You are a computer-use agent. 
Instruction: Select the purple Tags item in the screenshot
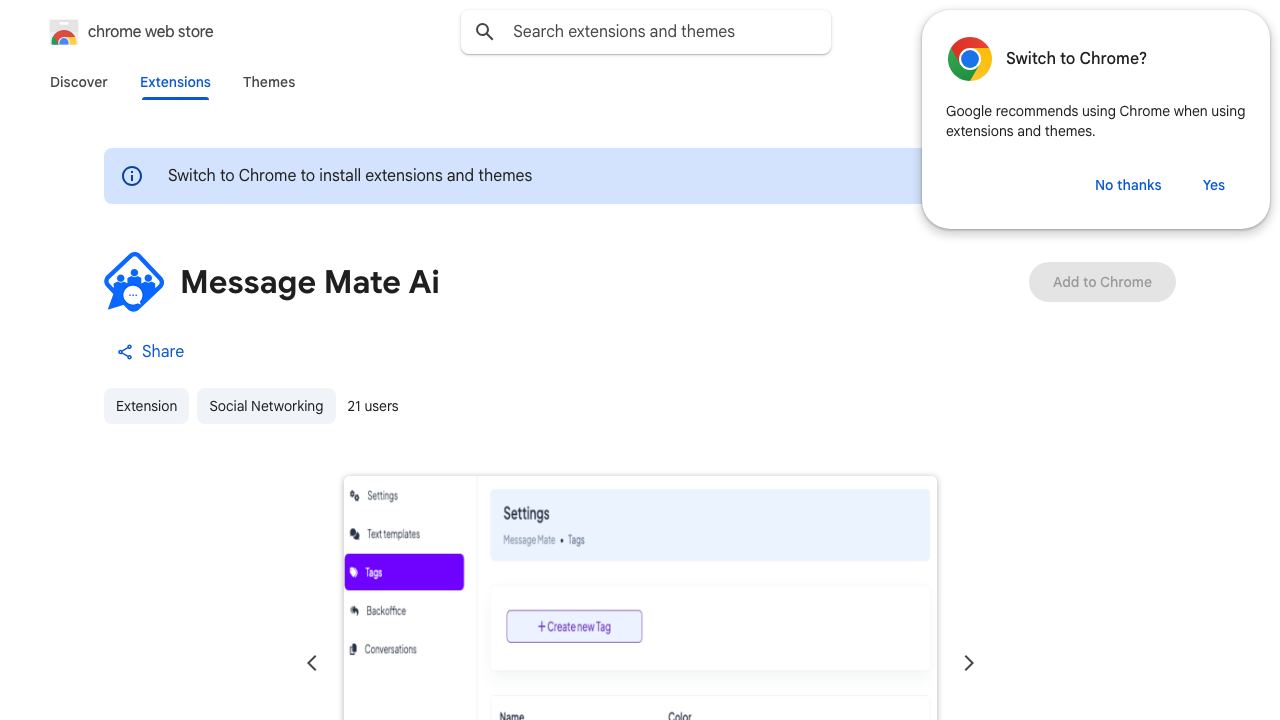404,572
